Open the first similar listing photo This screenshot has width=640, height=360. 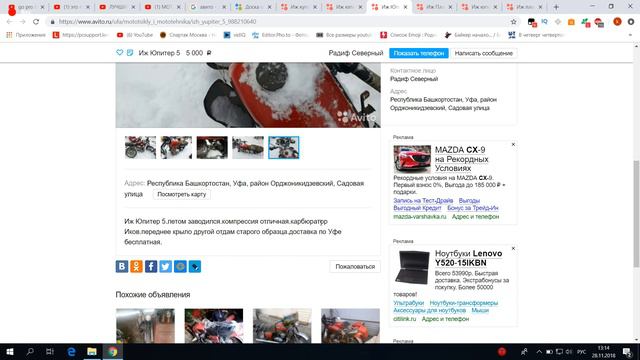pyautogui.click(x=145, y=326)
